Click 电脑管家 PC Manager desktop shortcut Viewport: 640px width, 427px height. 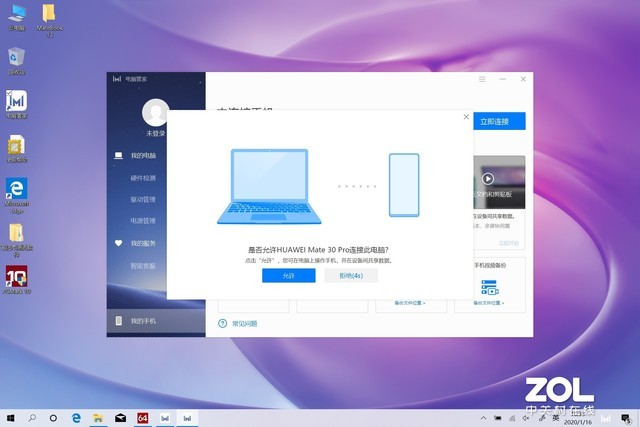coord(17,105)
